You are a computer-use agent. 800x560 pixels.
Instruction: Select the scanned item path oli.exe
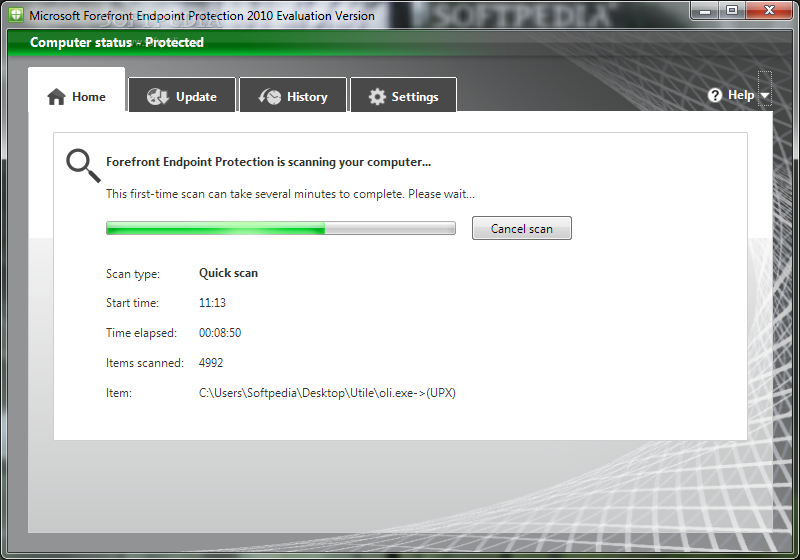tap(327, 393)
